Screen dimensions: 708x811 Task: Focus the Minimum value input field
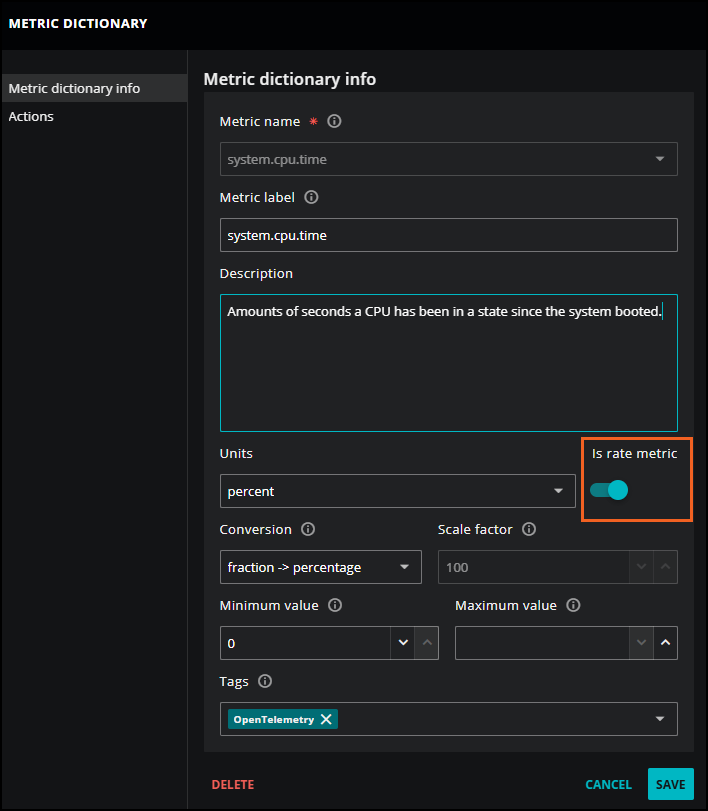tap(305, 643)
